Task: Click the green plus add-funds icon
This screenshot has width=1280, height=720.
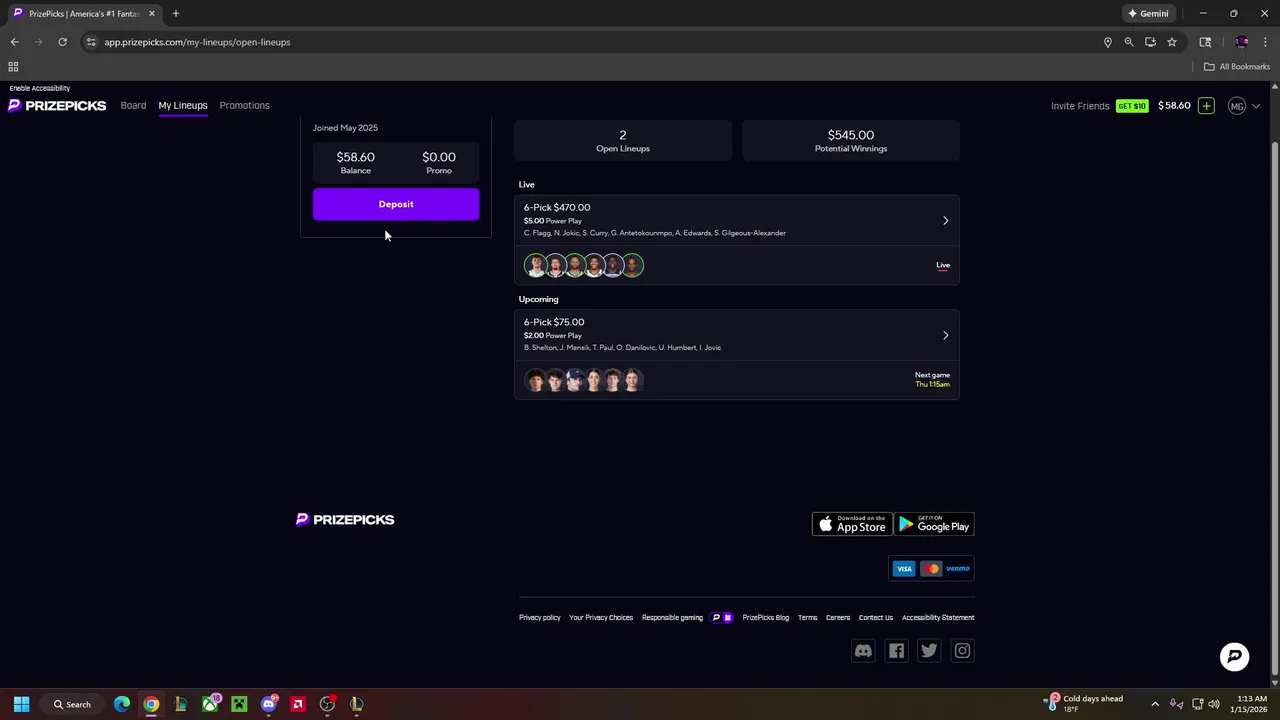Action: coord(1206,106)
